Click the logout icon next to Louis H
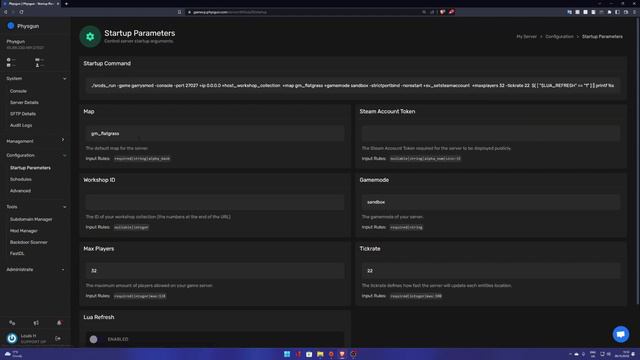The width and height of the screenshot is (640, 360). [x=58, y=338]
